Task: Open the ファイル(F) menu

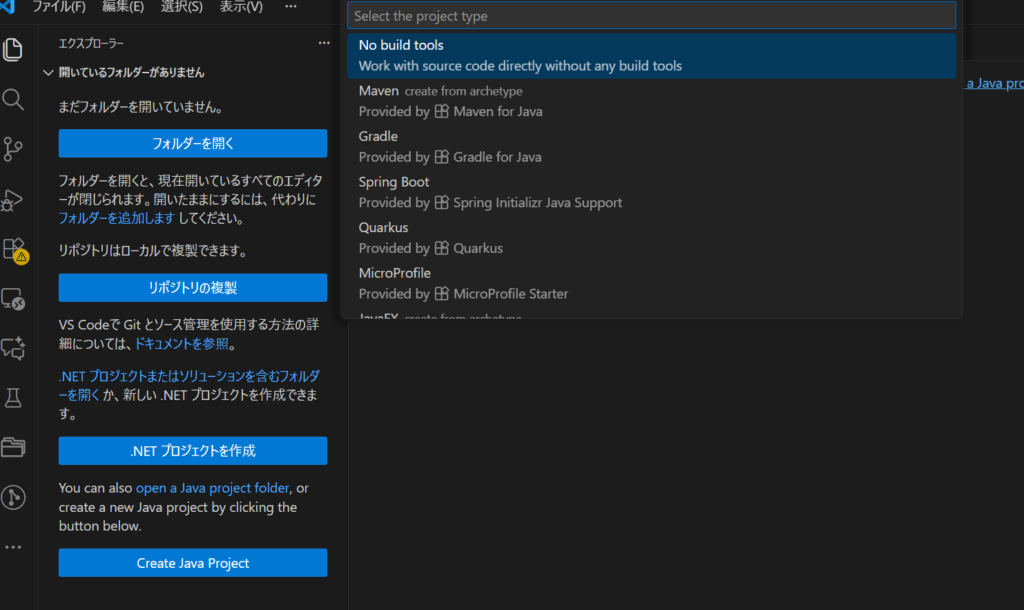Action: click(58, 7)
